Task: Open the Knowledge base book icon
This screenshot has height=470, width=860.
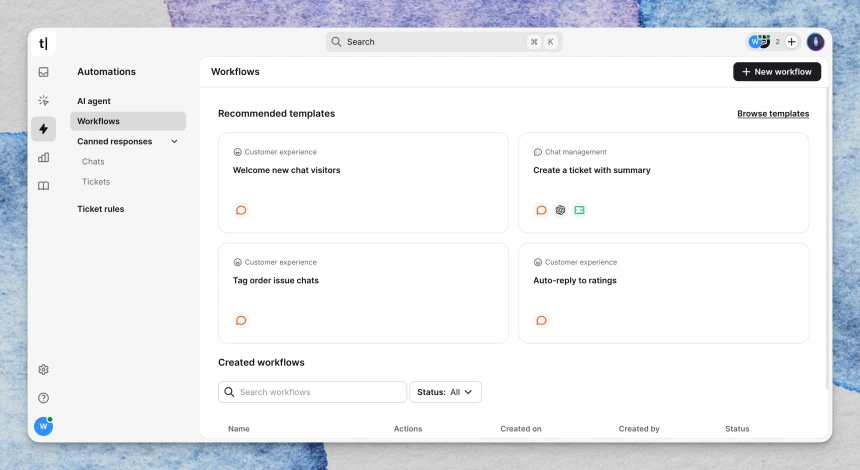Action: [43, 186]
